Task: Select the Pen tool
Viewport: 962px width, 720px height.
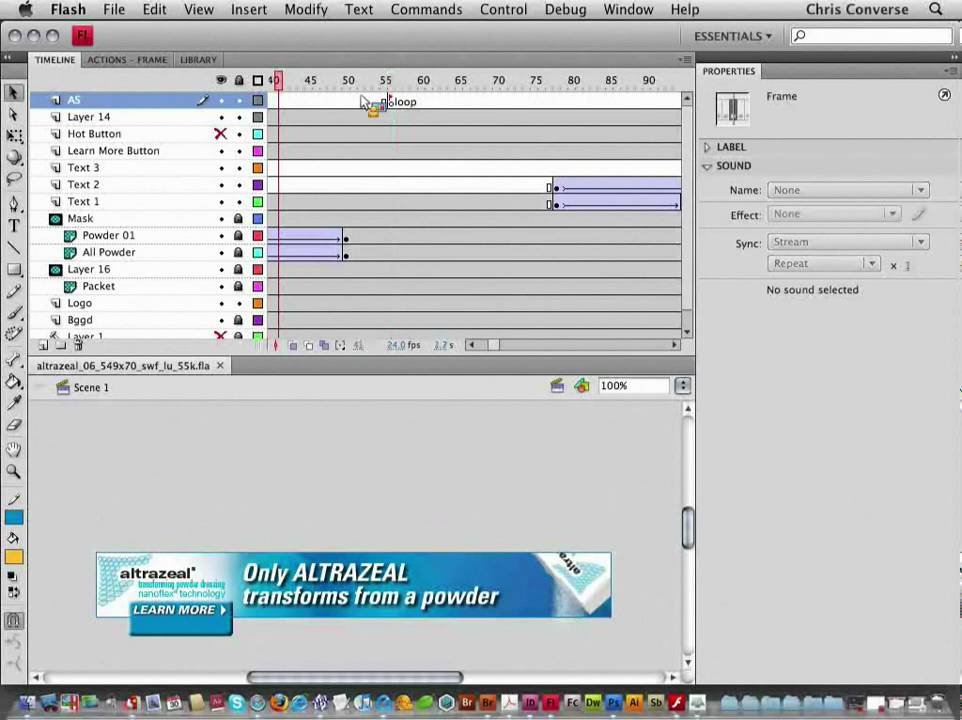Action: coord(13,204)
